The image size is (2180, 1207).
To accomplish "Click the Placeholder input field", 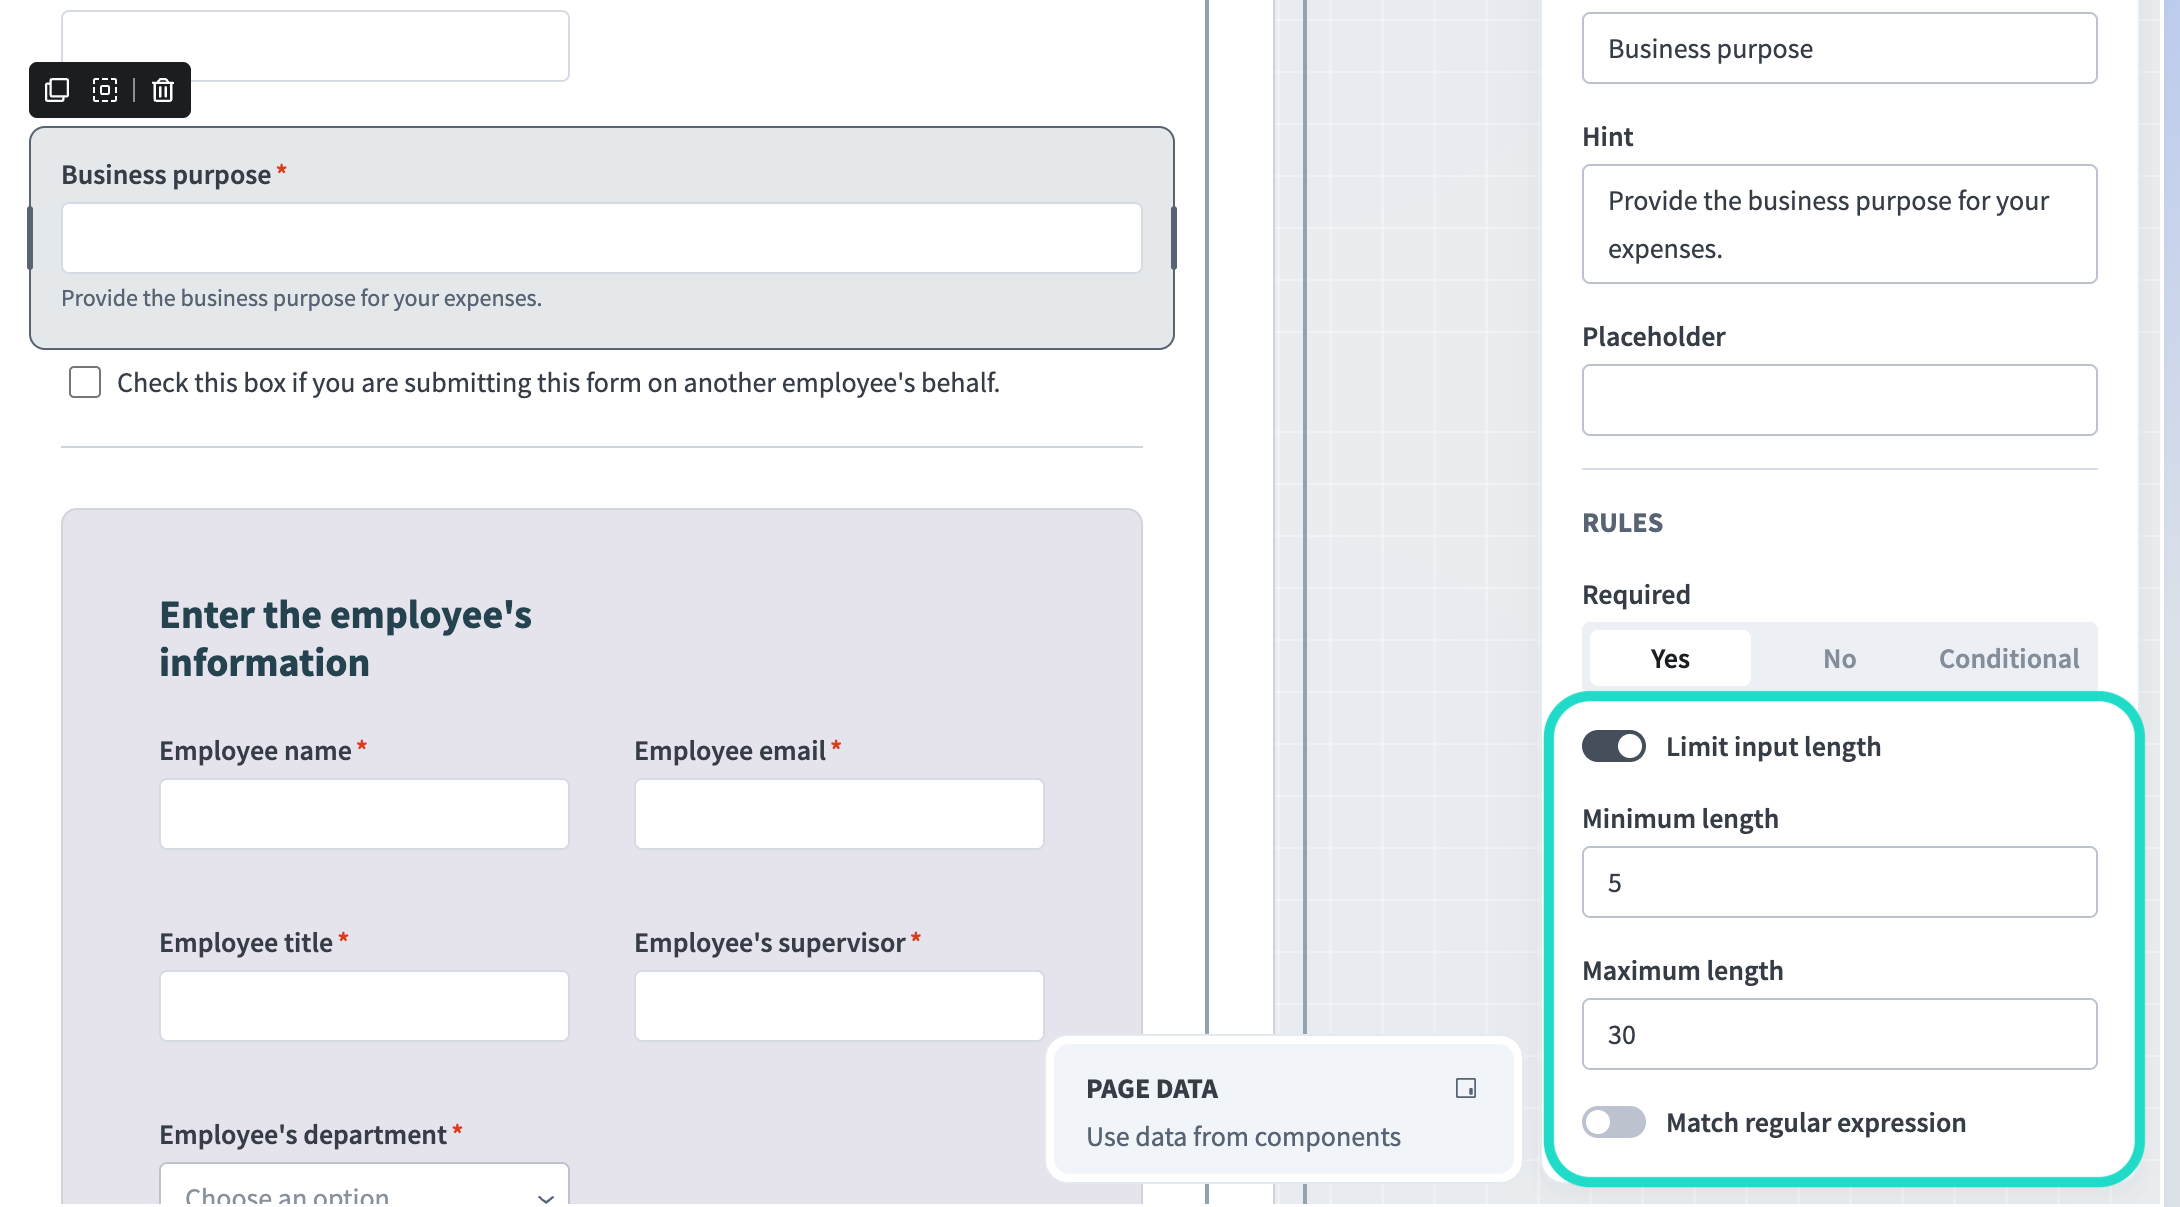I will 1839,400.
